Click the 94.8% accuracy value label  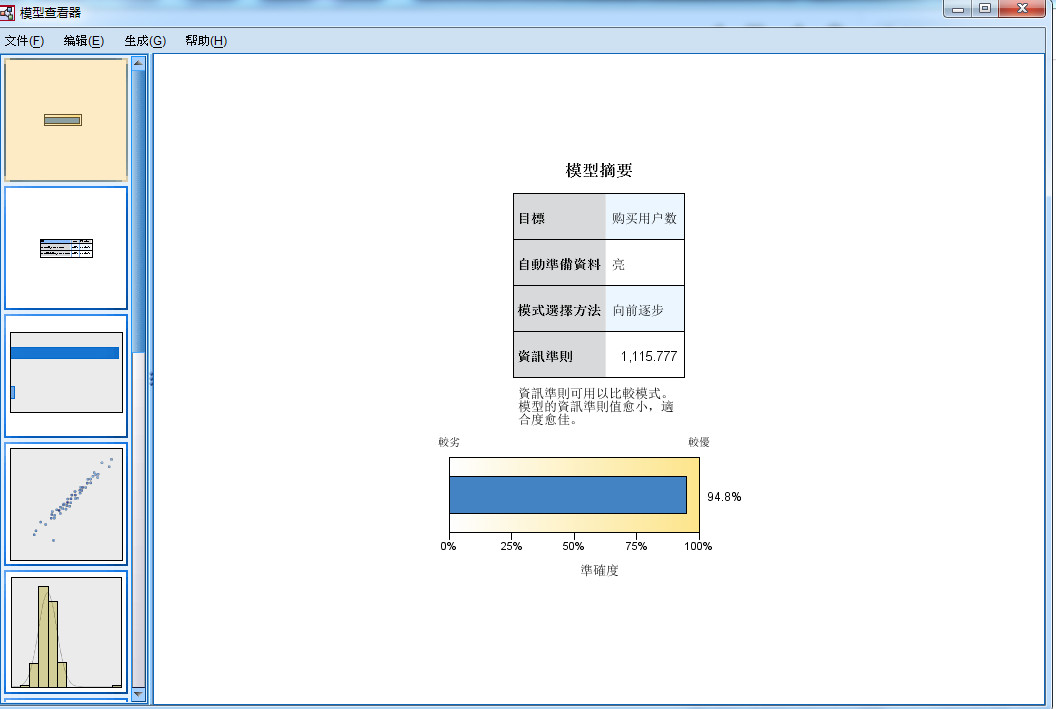pos(724,497)
